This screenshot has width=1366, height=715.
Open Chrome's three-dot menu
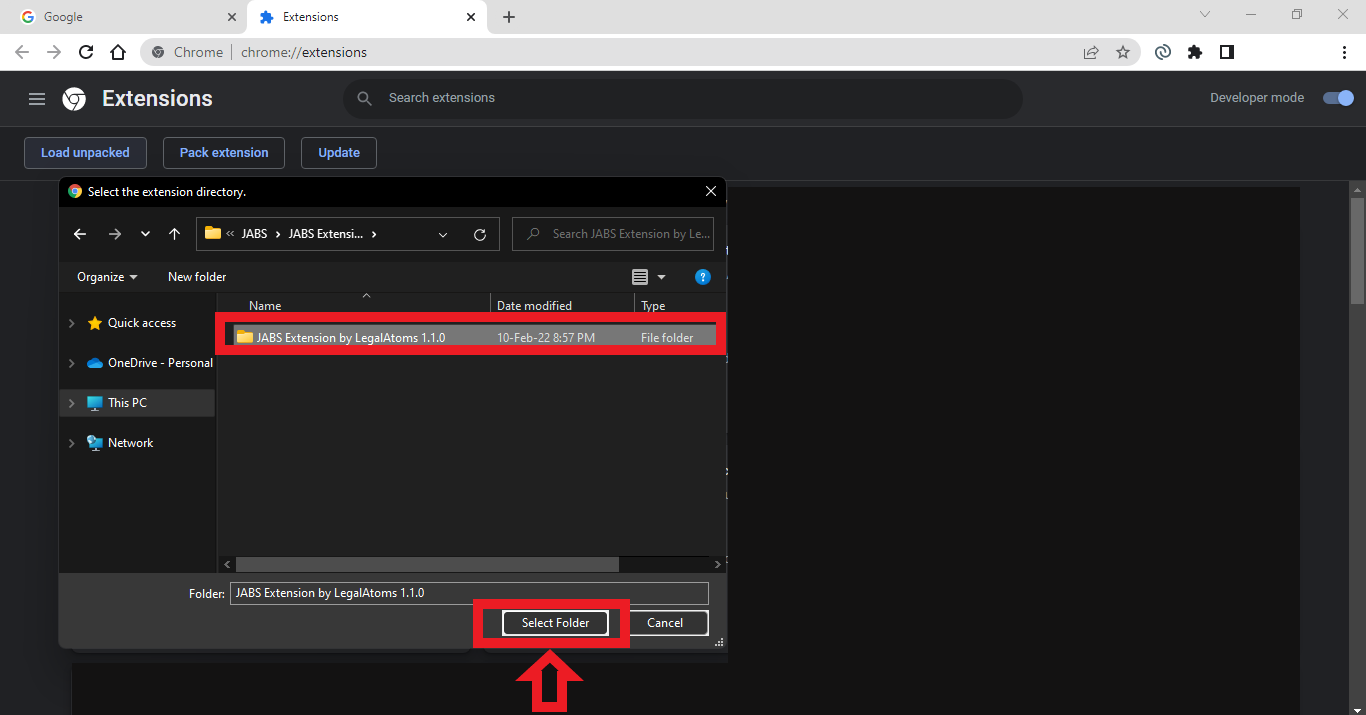[1345, 51]
